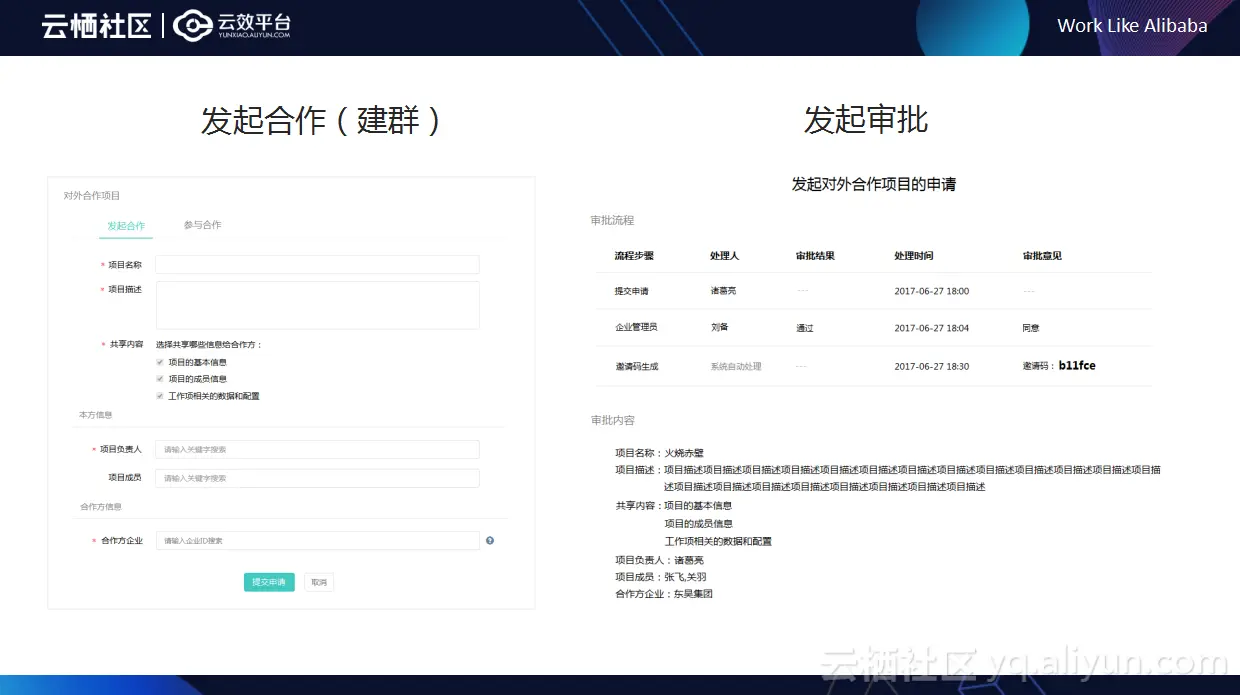The width and height of the screenshot is (1240, 695).
Task: Select the 发起合作 tab
Action: pyautogui.click(x=126, y=226)
